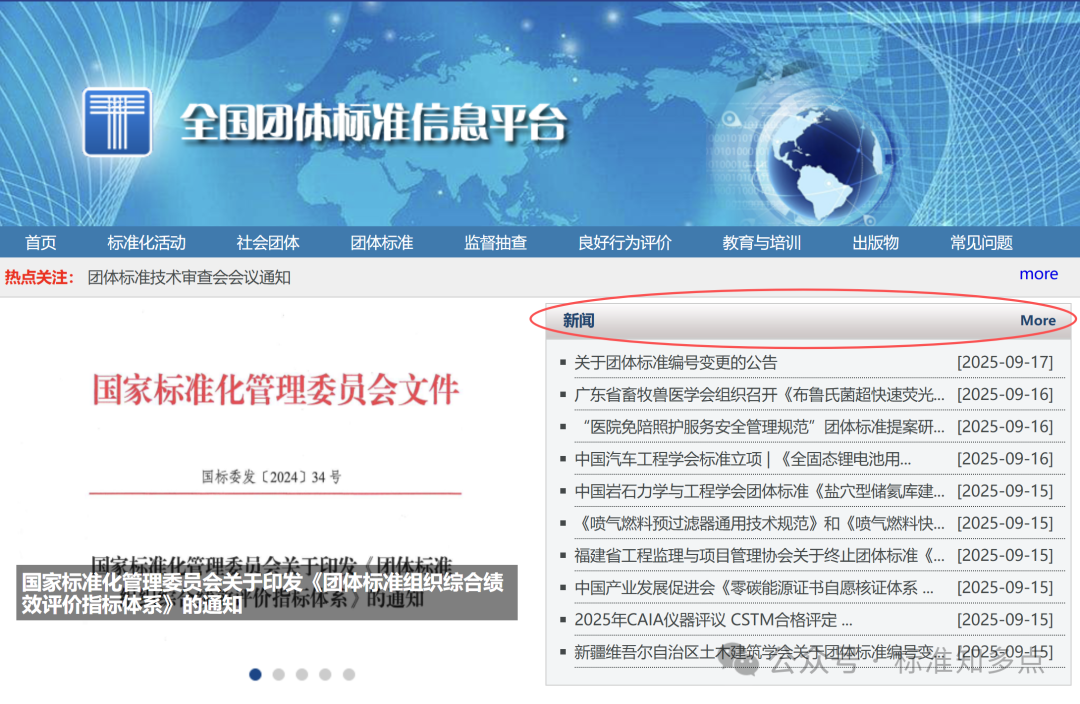The width and height of the screenshot is (1080, 704).
Task: Open 广东省畜牧兽医学会 news link
Action: [x=759, y=395]
